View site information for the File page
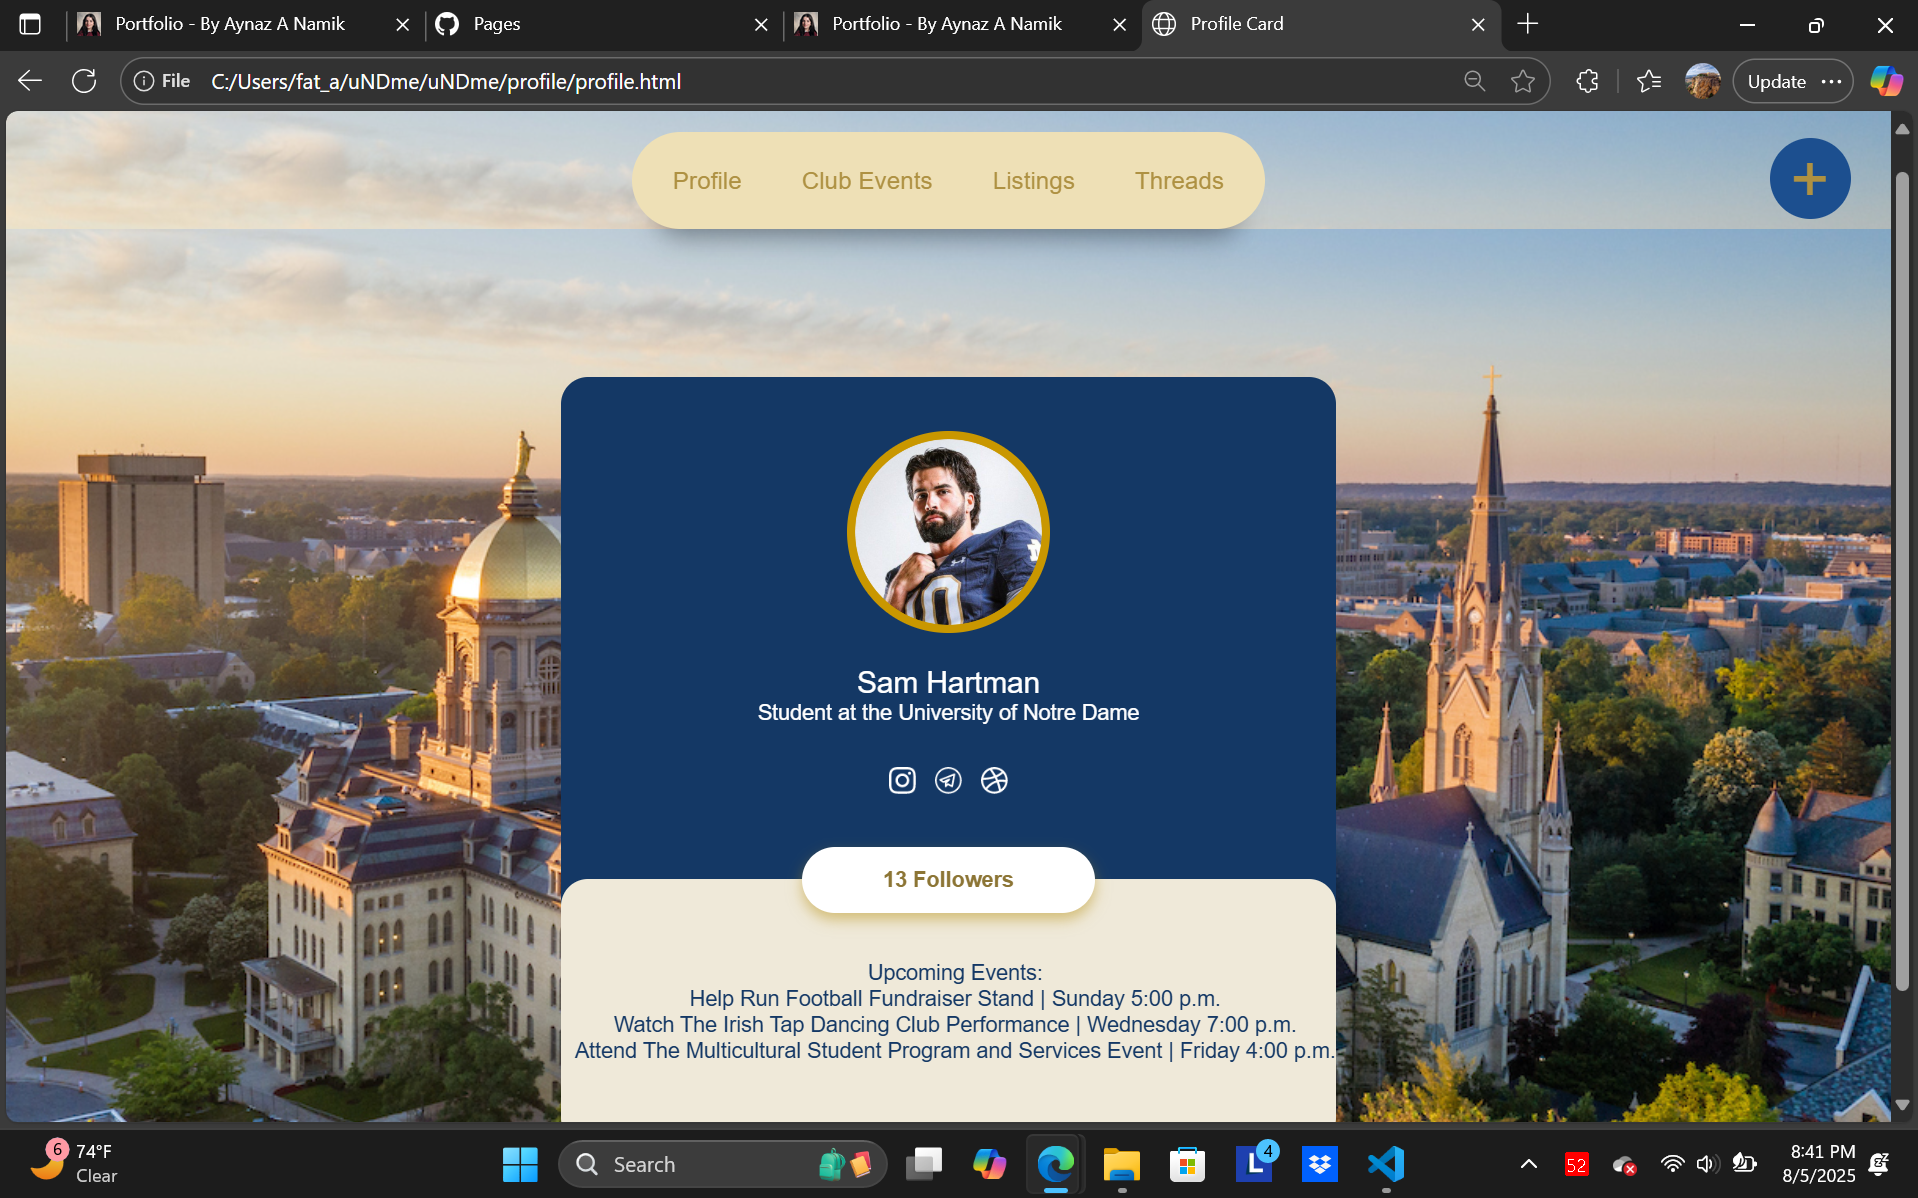Viewport: 1918px width, 1198px height. (x=161, y=81)
